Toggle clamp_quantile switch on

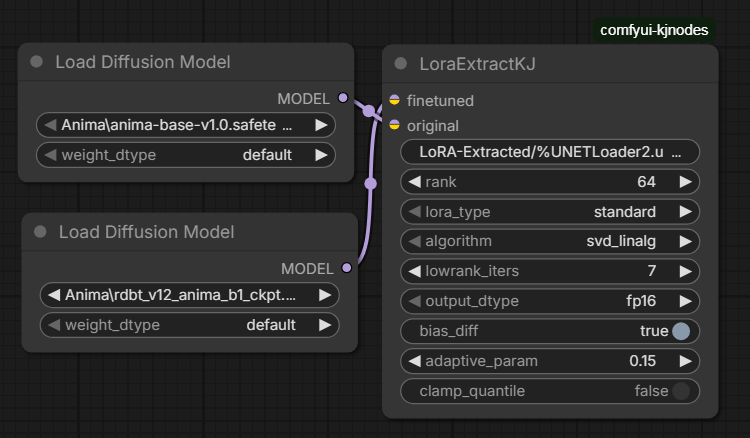[x=681, y=391]
